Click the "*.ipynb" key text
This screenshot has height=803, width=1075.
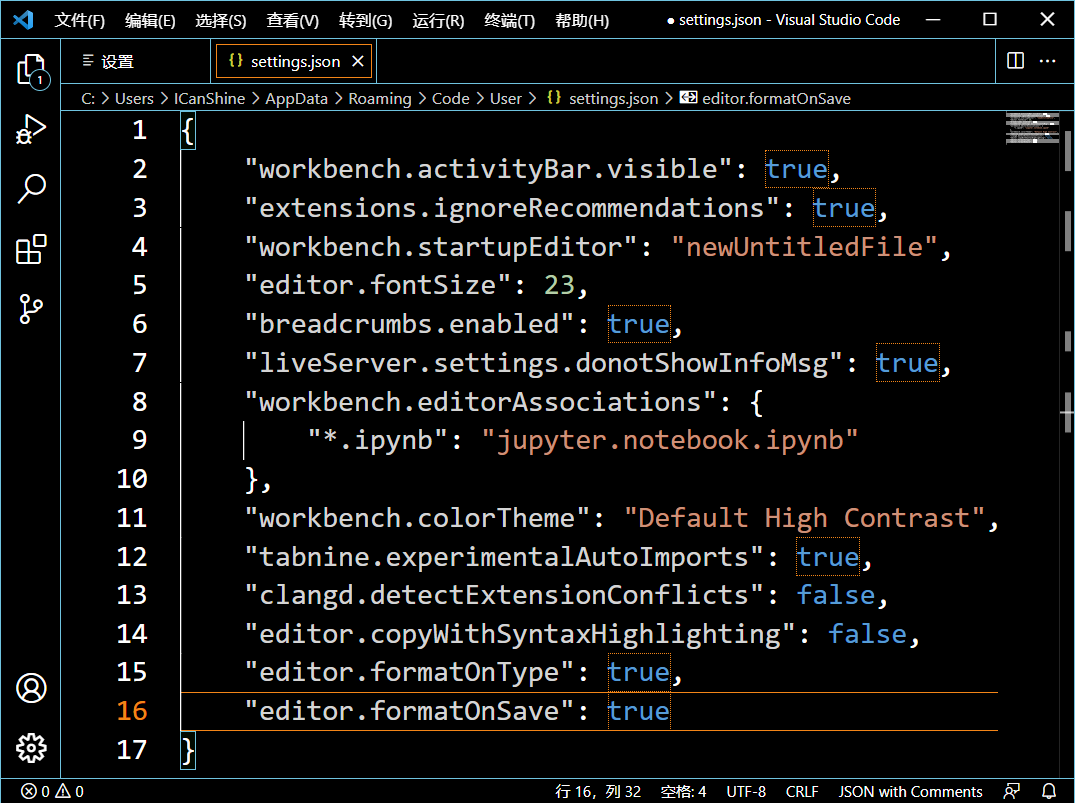[x=378, y=440]
